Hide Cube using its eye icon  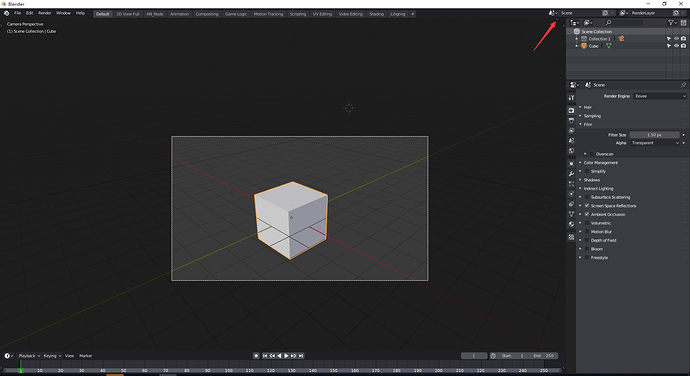tap(676, 46)
